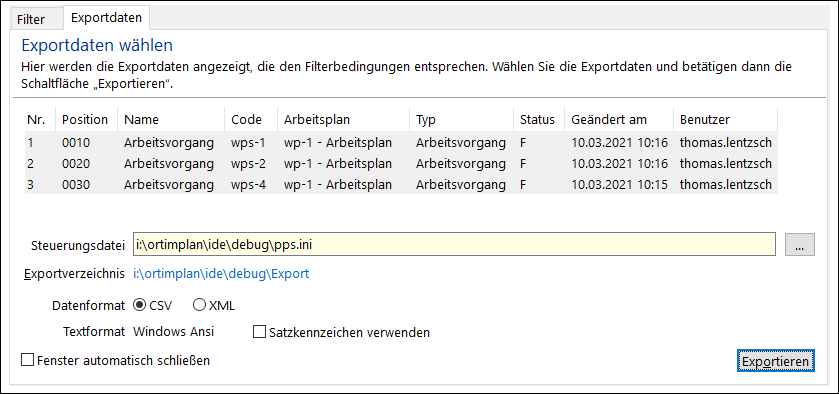This screenshot has height=394, width=839.
Task: Click the Name column header
Action: pyautogui.click(x=171, y=119)
